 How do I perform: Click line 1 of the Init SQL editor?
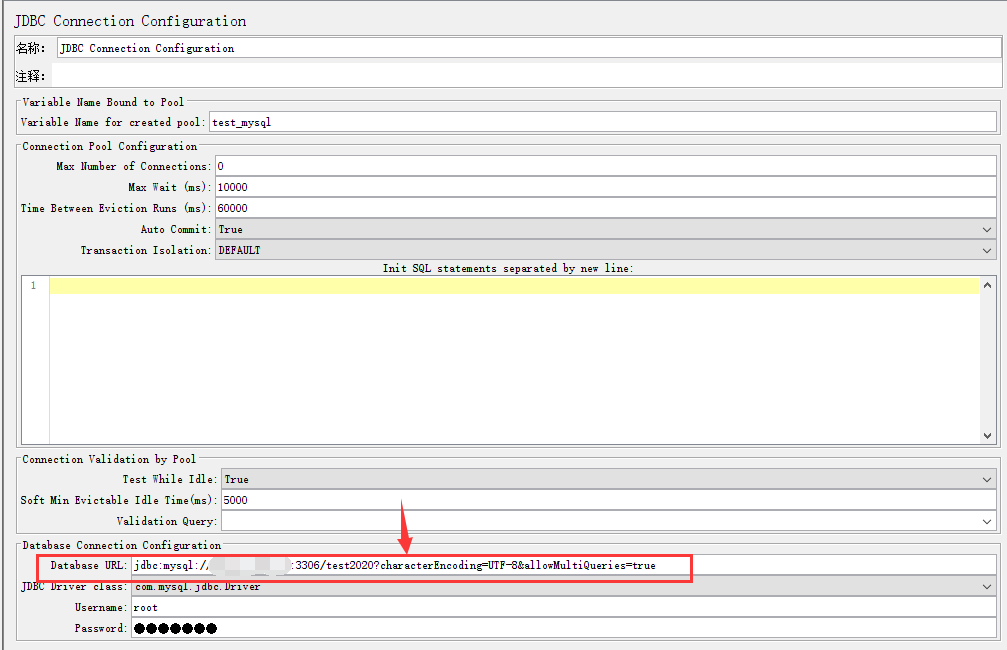(514, 286)
